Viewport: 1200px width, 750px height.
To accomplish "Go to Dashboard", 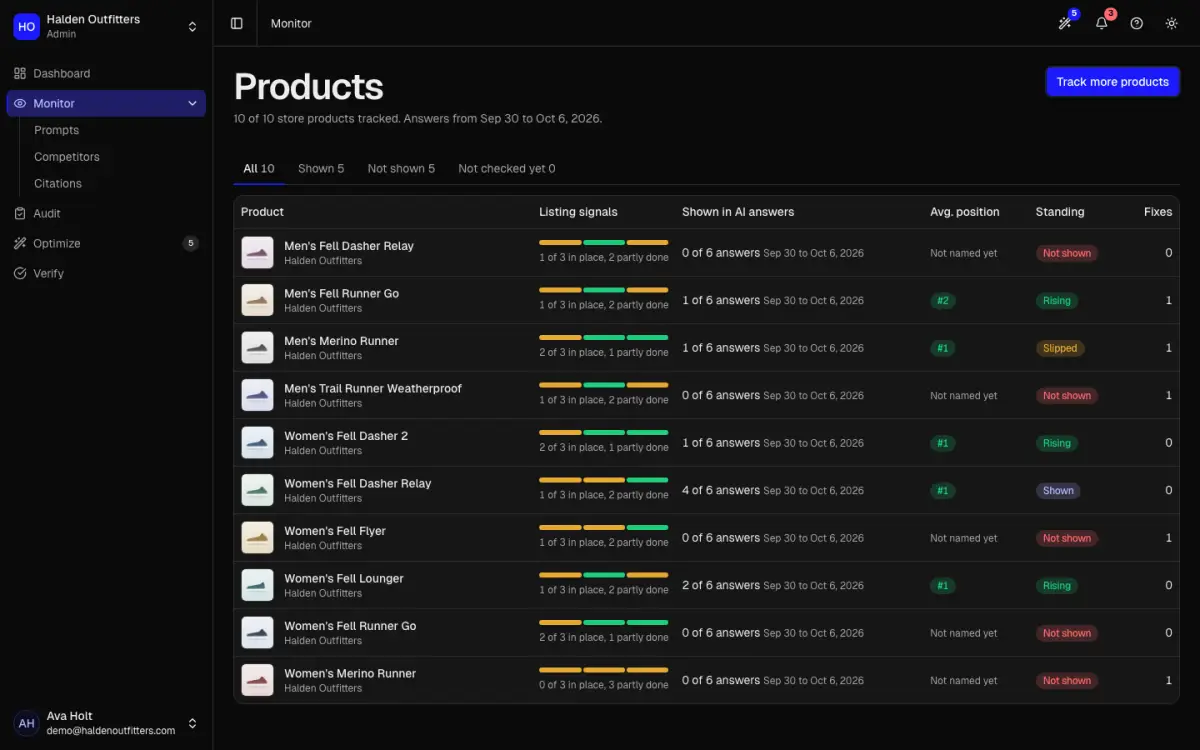I will tap(106, 73).
